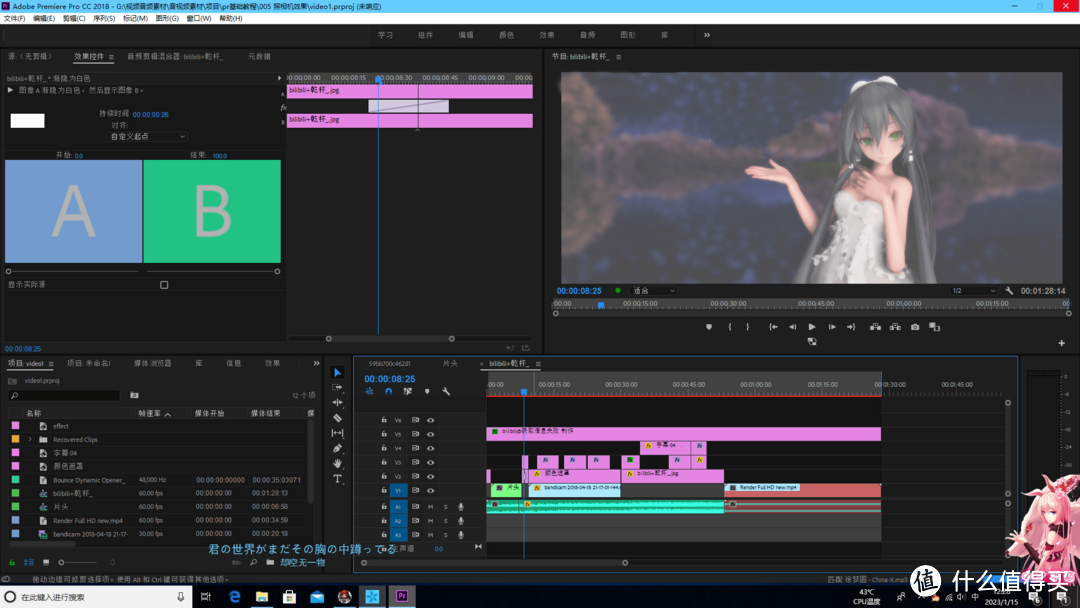1080x608 pixels.
Task: Click the transition start A preview slider
Action: click(x=8, y=271)
